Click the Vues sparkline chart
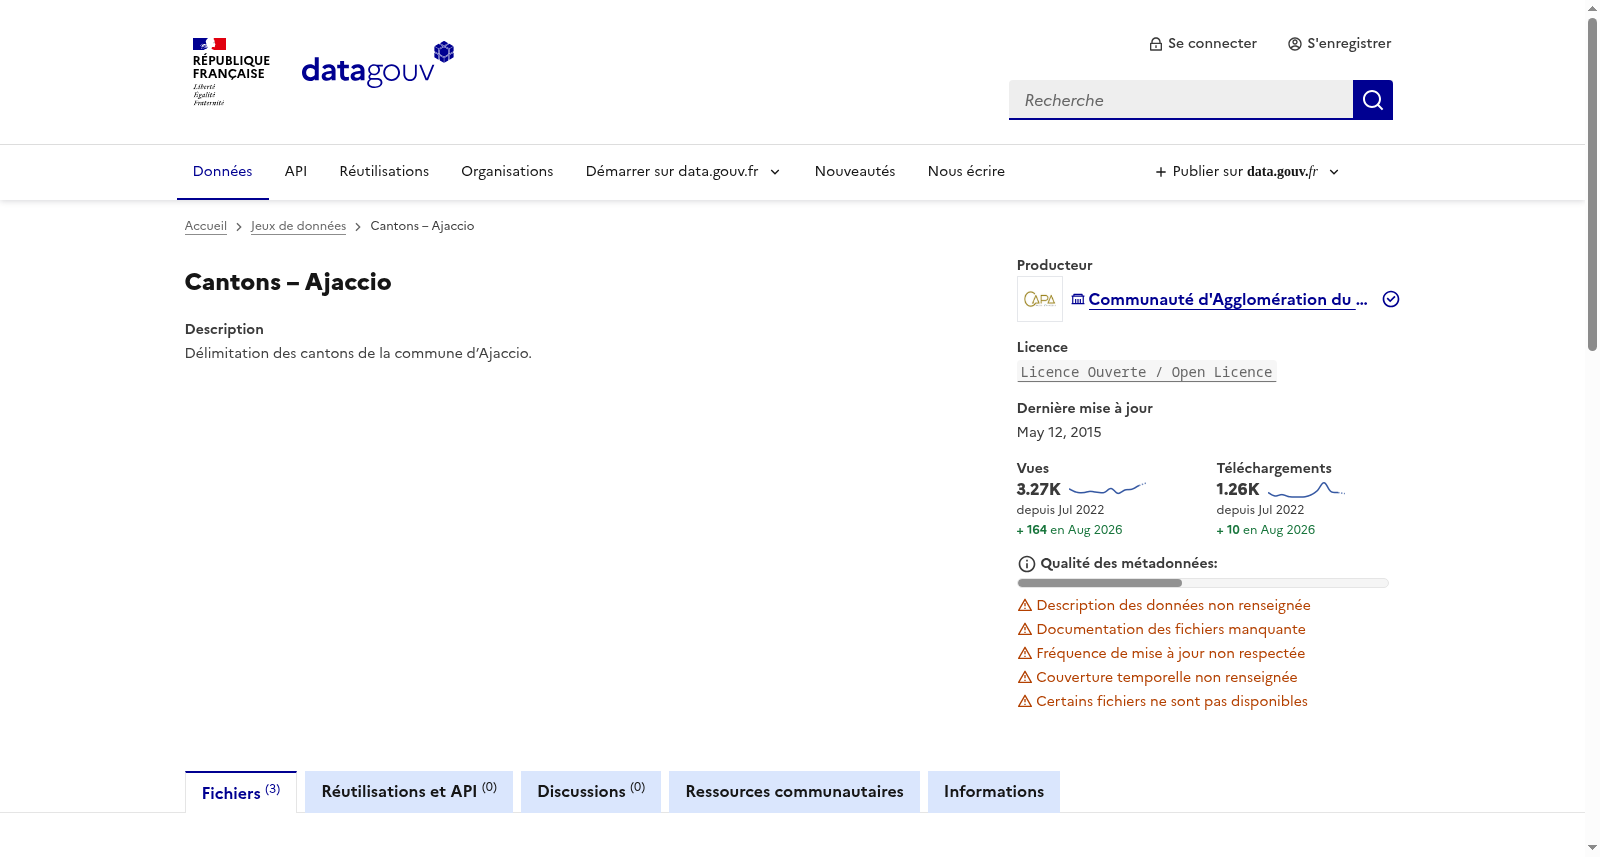The width and height of the screenshot is (1600, 857). point(1107,489)
